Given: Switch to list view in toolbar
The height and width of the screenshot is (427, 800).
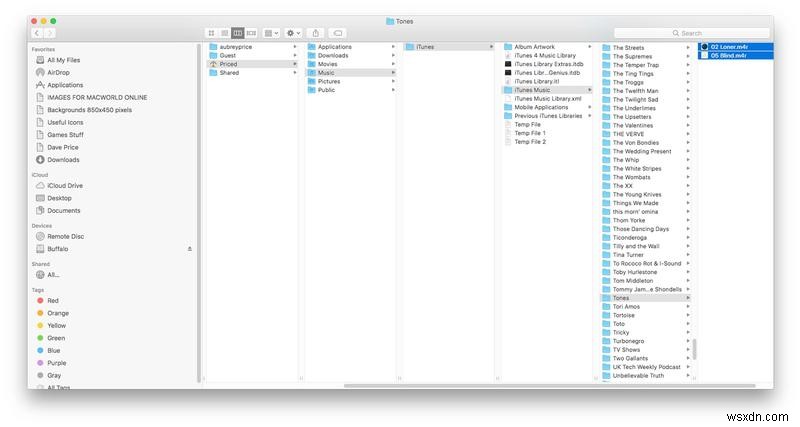Looking at the screenshot, I should pos(224,33).
